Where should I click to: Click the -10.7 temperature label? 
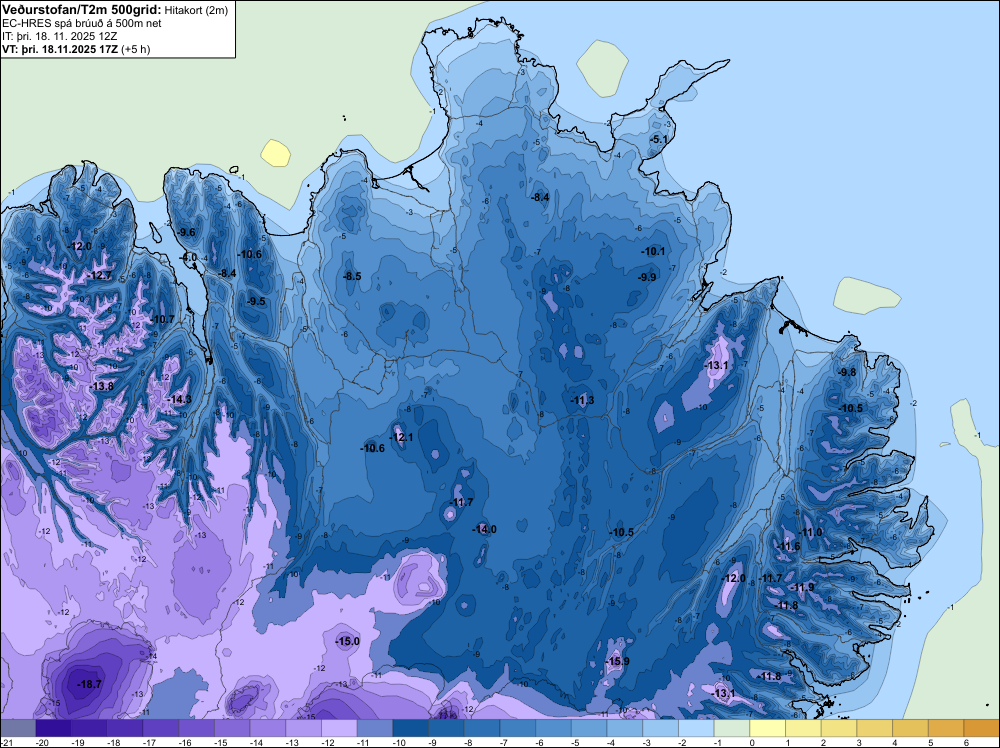162,319
